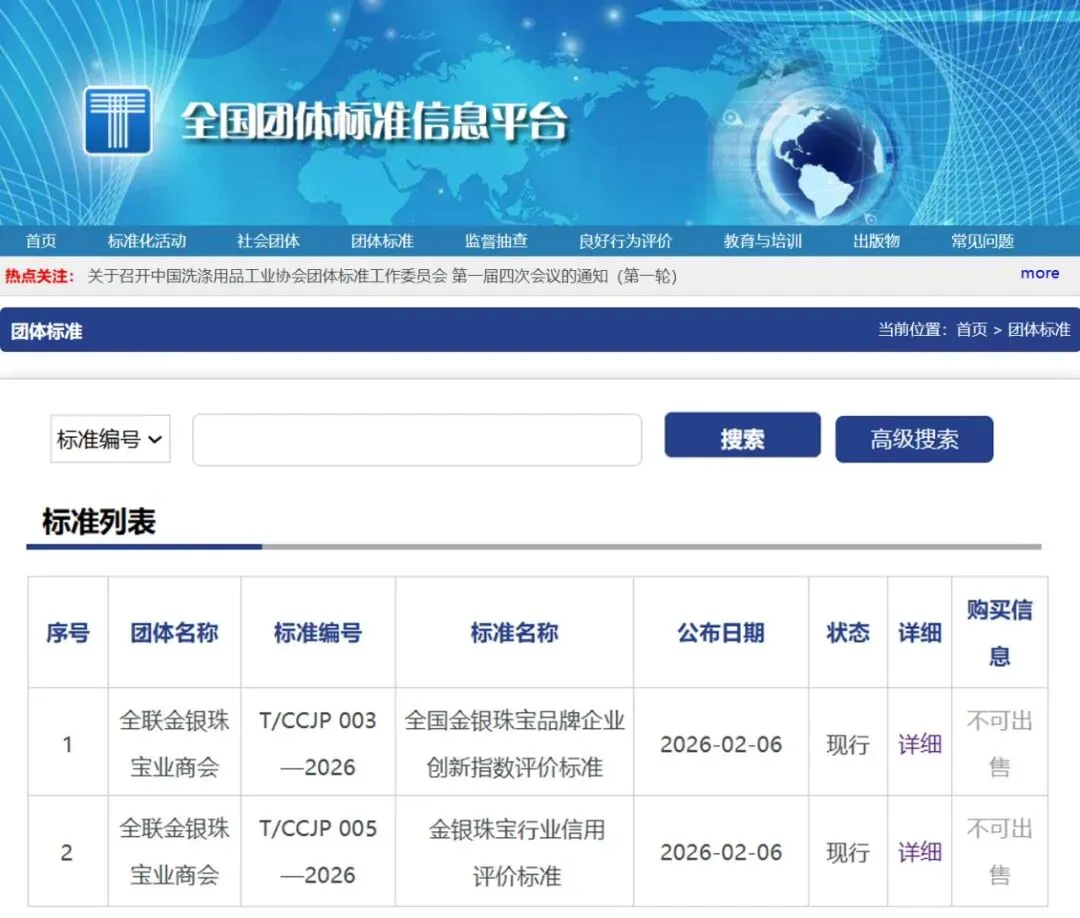This screenshot has height=918, width=1080.
Task: Open 详细 link for T/CCJP 005—2026
Action: point(920,852)
